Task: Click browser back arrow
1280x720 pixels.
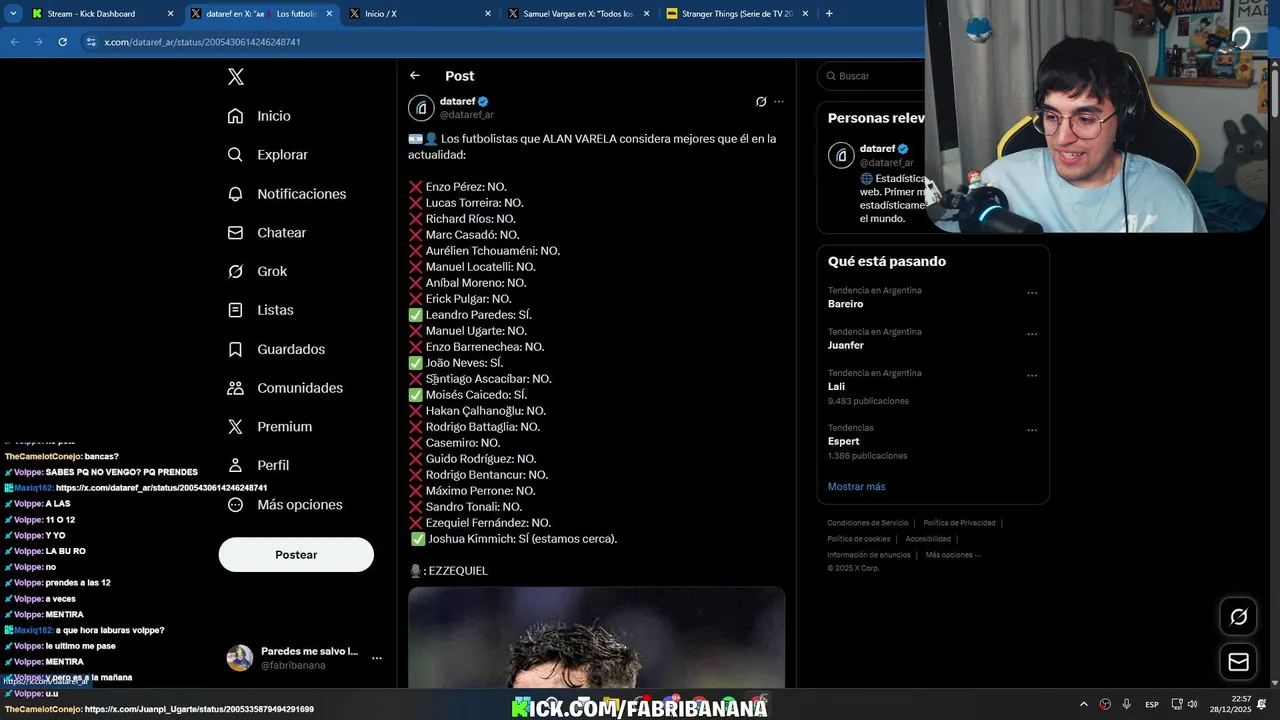Action: point(14,42)
